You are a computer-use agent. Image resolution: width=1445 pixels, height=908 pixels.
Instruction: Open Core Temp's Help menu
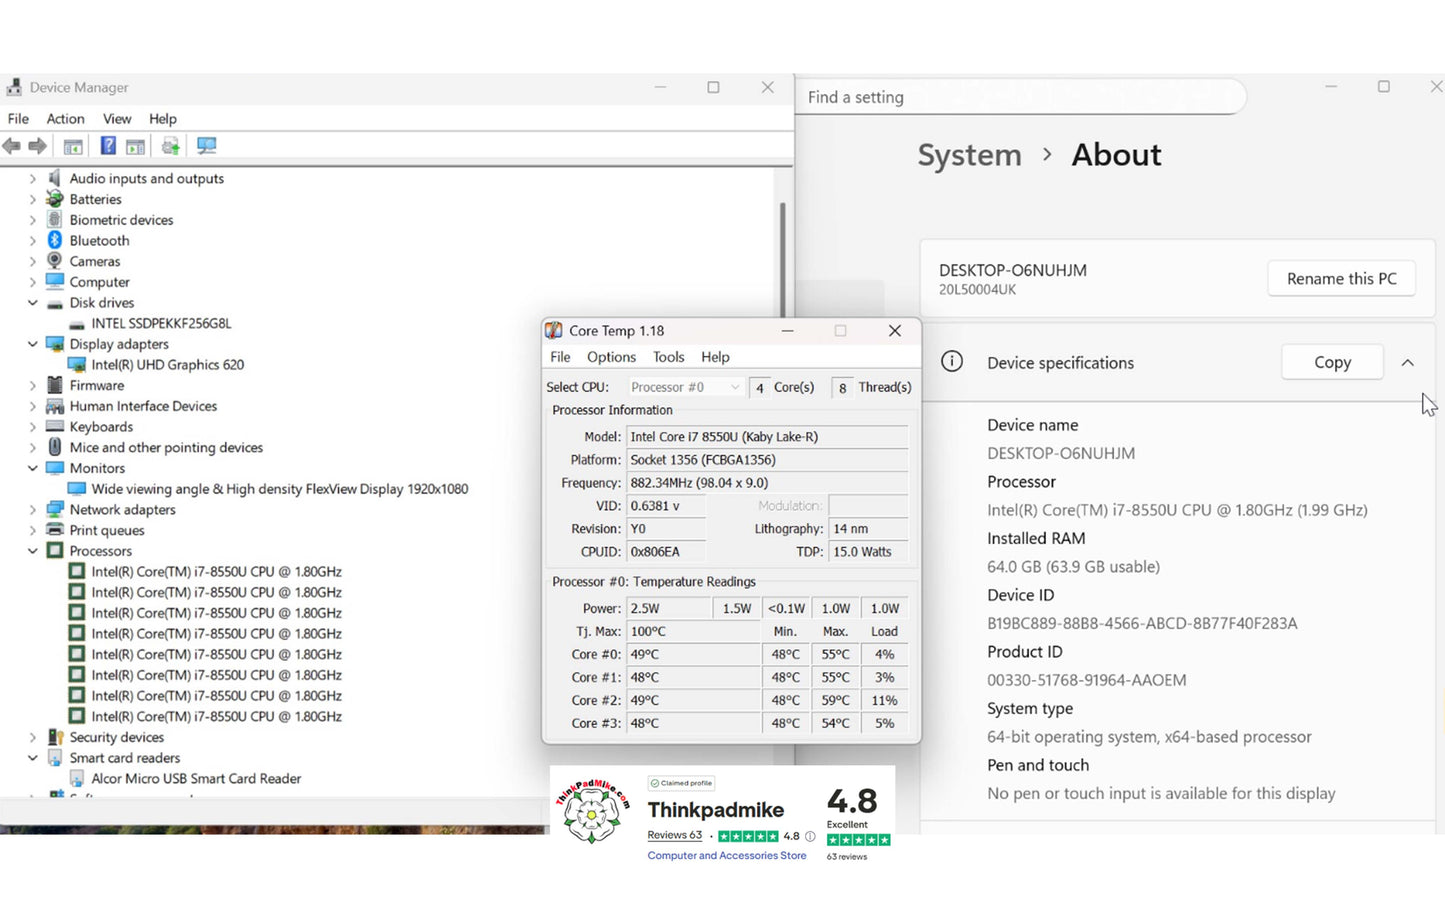[x=715, y=357]
